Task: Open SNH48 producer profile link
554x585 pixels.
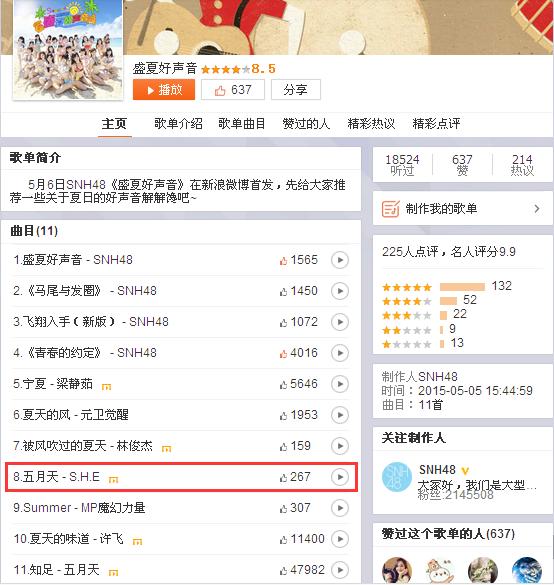Action: point(437,469)
